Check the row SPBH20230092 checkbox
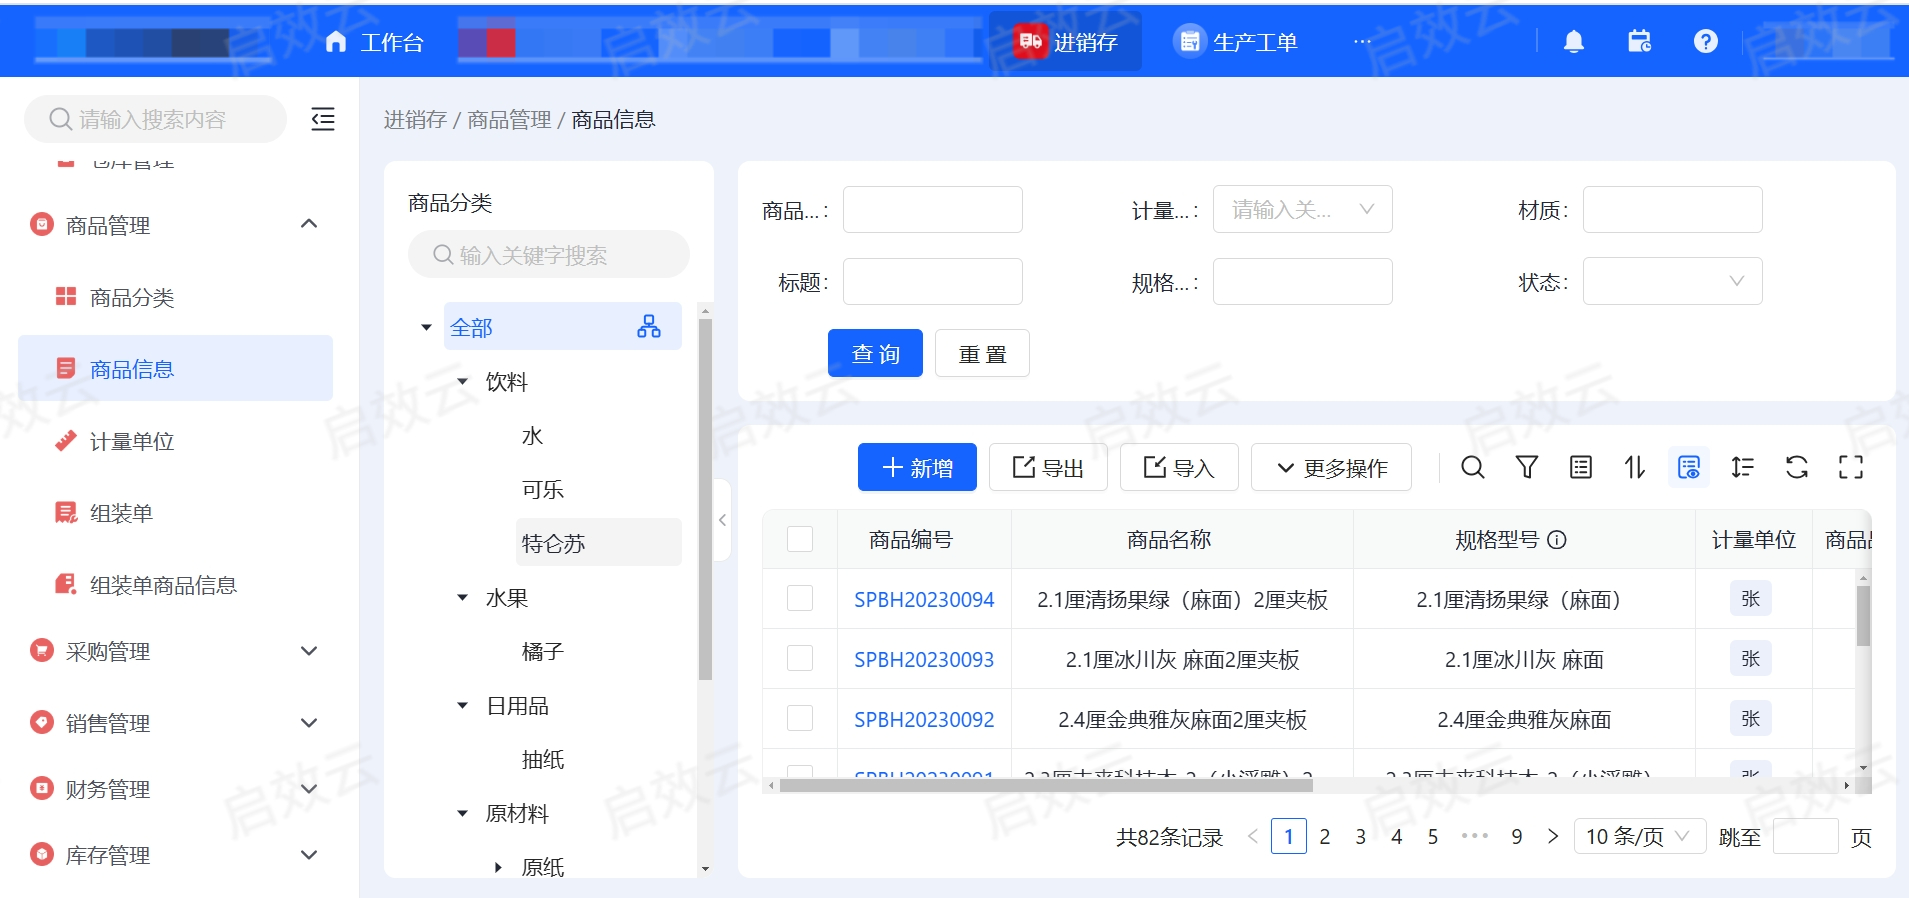The height and width of the screenshot is (898, 1909). tap(800, 718)
